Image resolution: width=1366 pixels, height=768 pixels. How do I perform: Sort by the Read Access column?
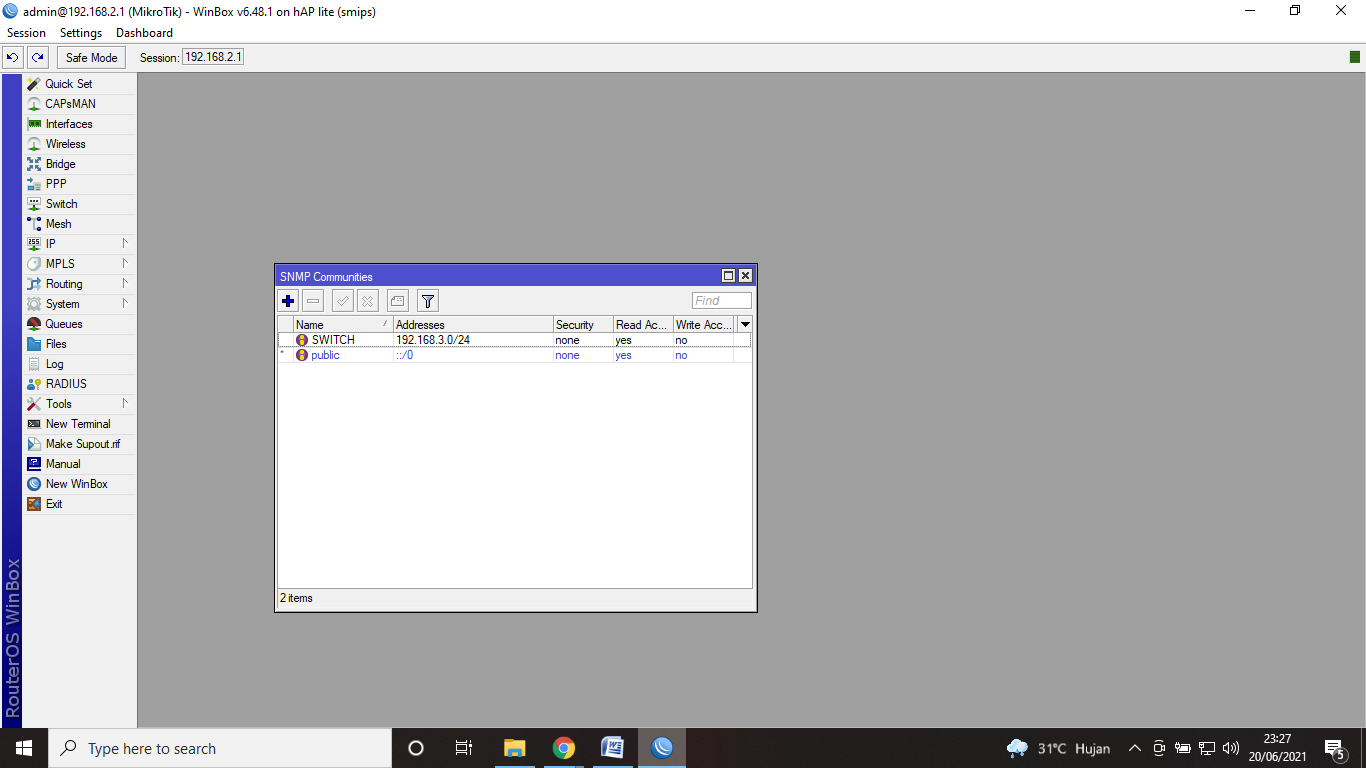[643, 325]
